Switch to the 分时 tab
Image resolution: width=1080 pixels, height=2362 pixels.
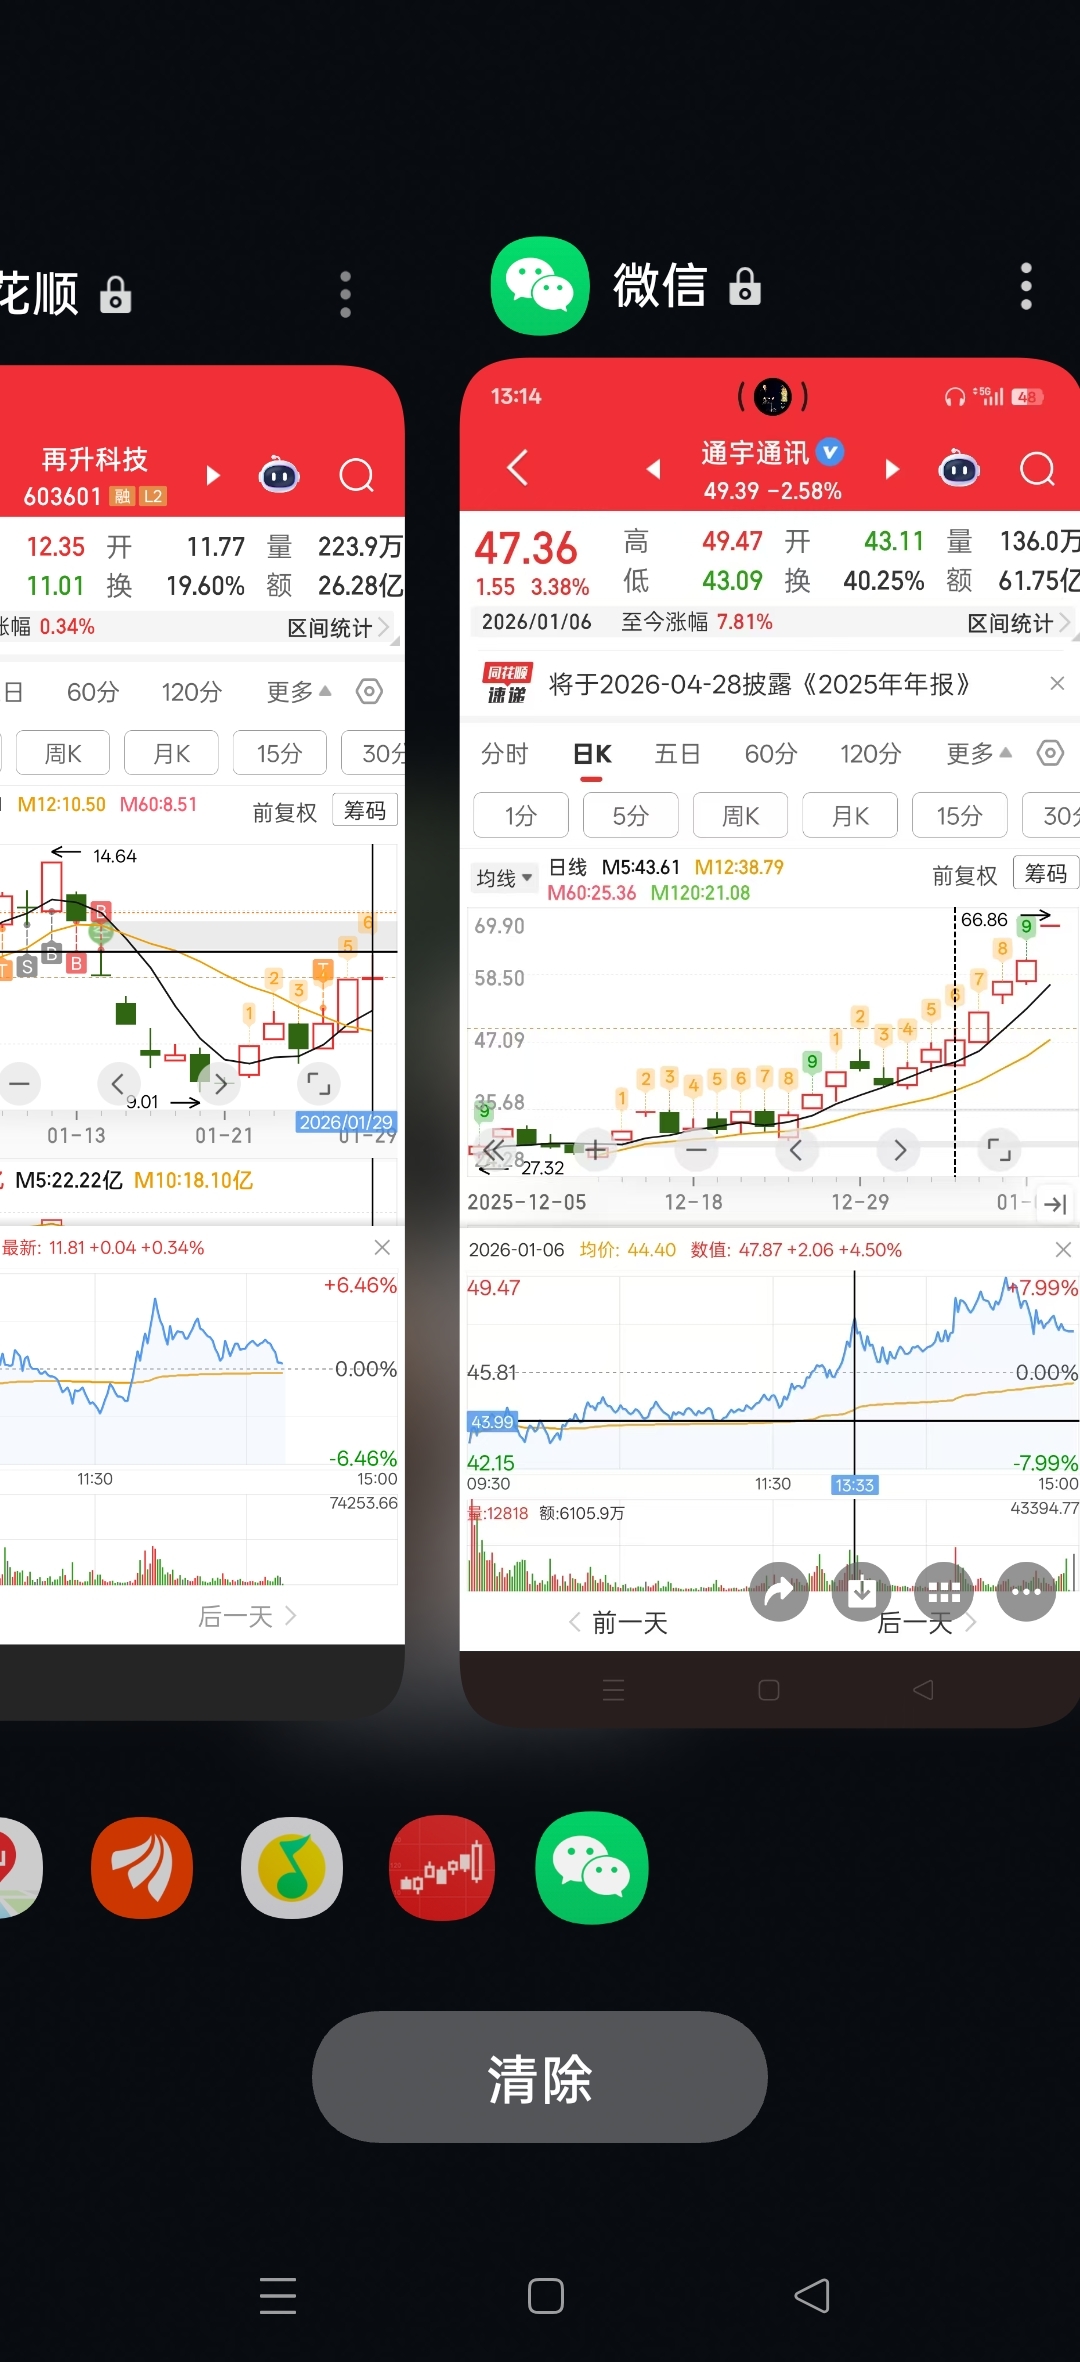pos(504,754)
